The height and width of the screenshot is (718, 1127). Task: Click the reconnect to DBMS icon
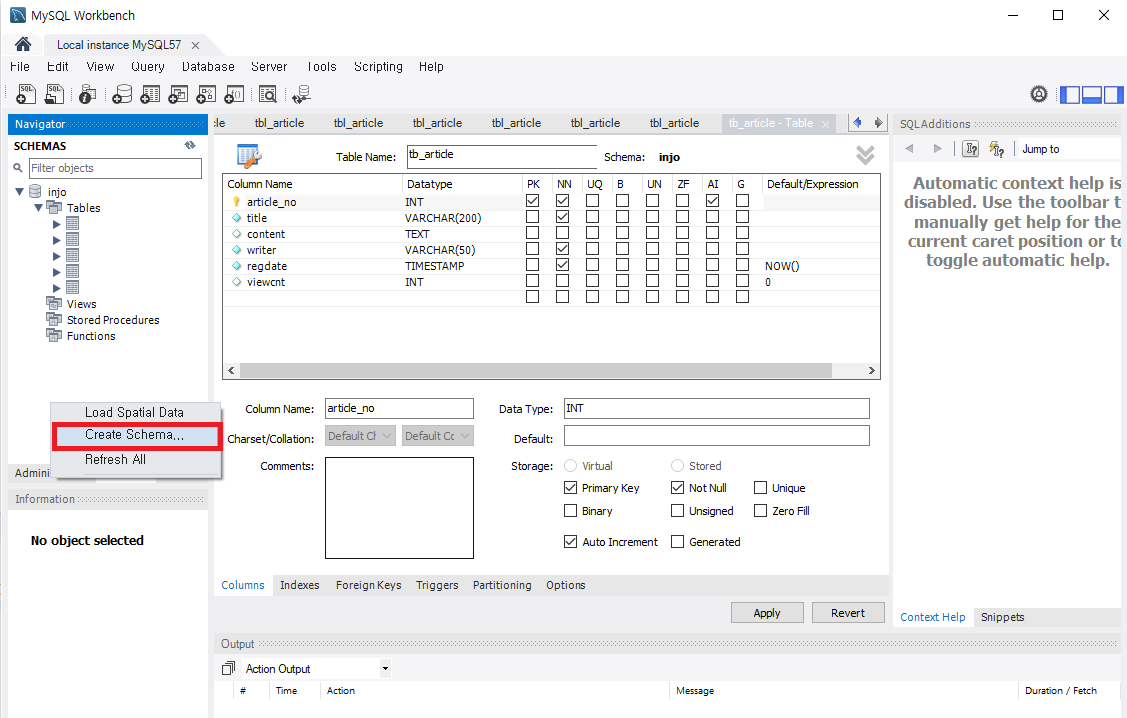(x=301, y=94)
